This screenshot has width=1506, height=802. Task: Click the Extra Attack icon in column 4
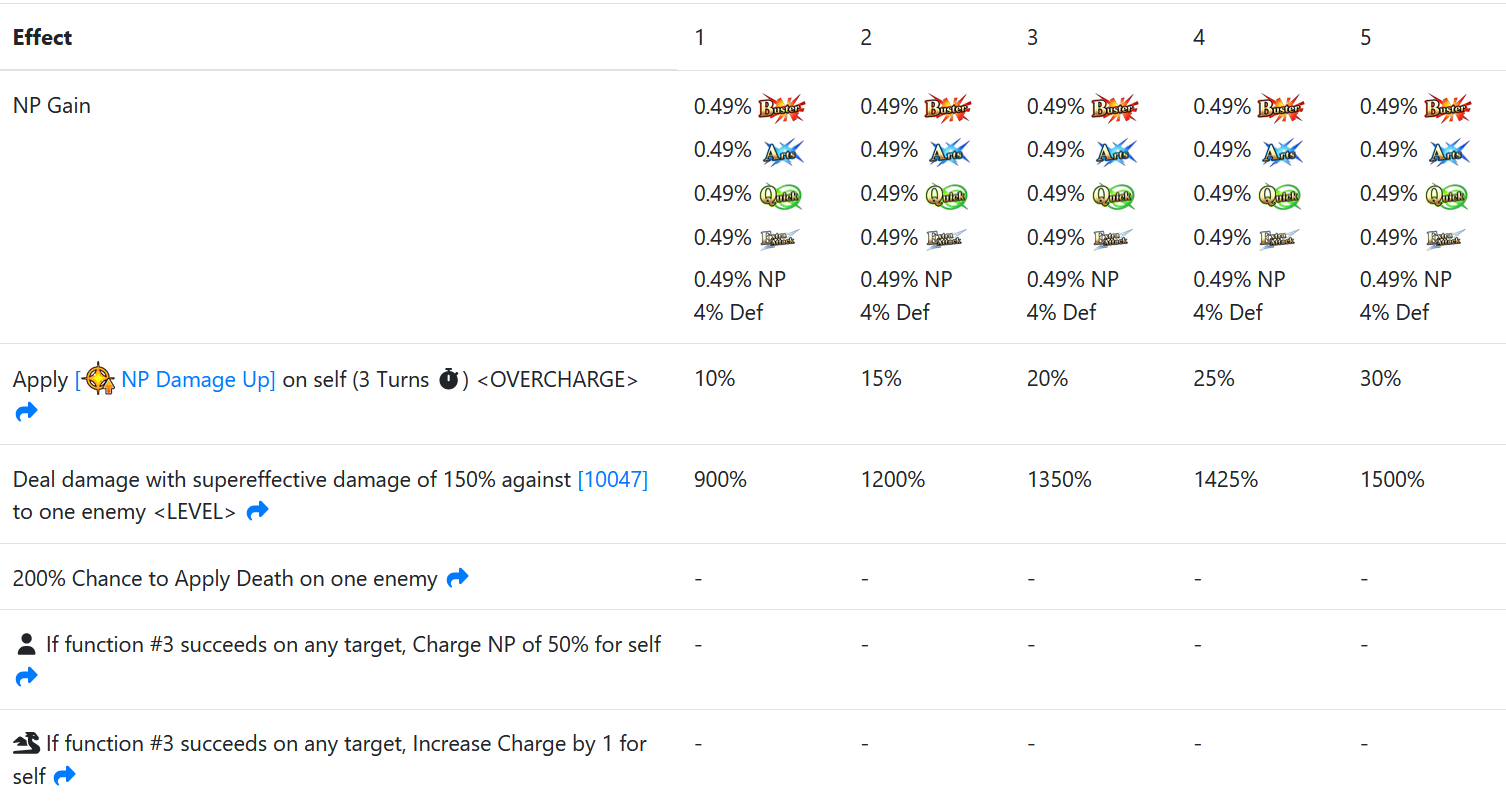[1279, 238]
